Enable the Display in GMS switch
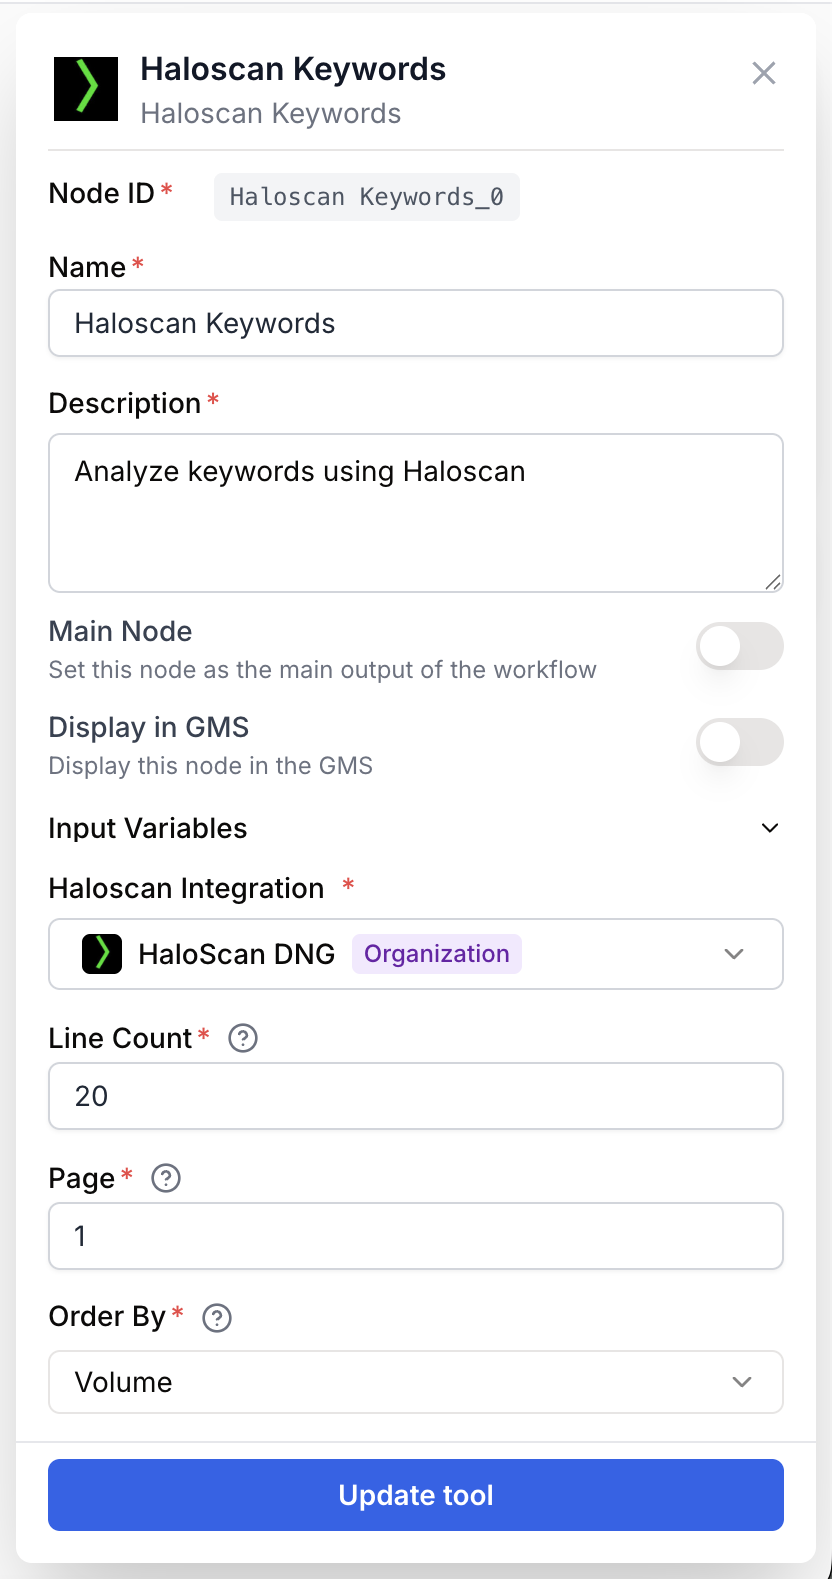Image resolution: width=832 pixels, height=1579 pixels. pyautogui.click(x=740, y=743)
